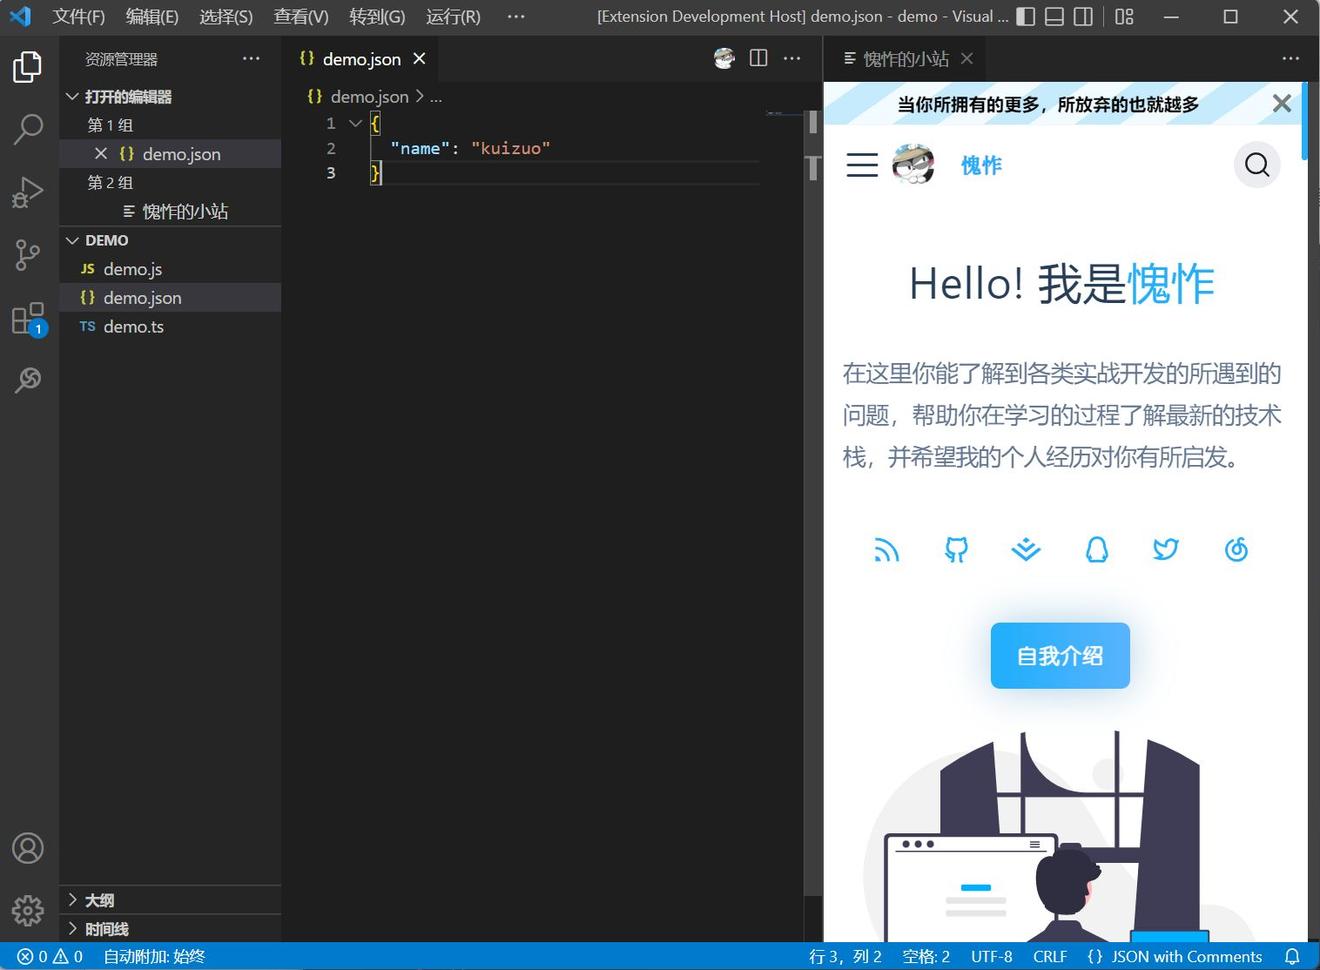Collapse the DEMO folder section

pyautogui.click(x=73, y=240)
